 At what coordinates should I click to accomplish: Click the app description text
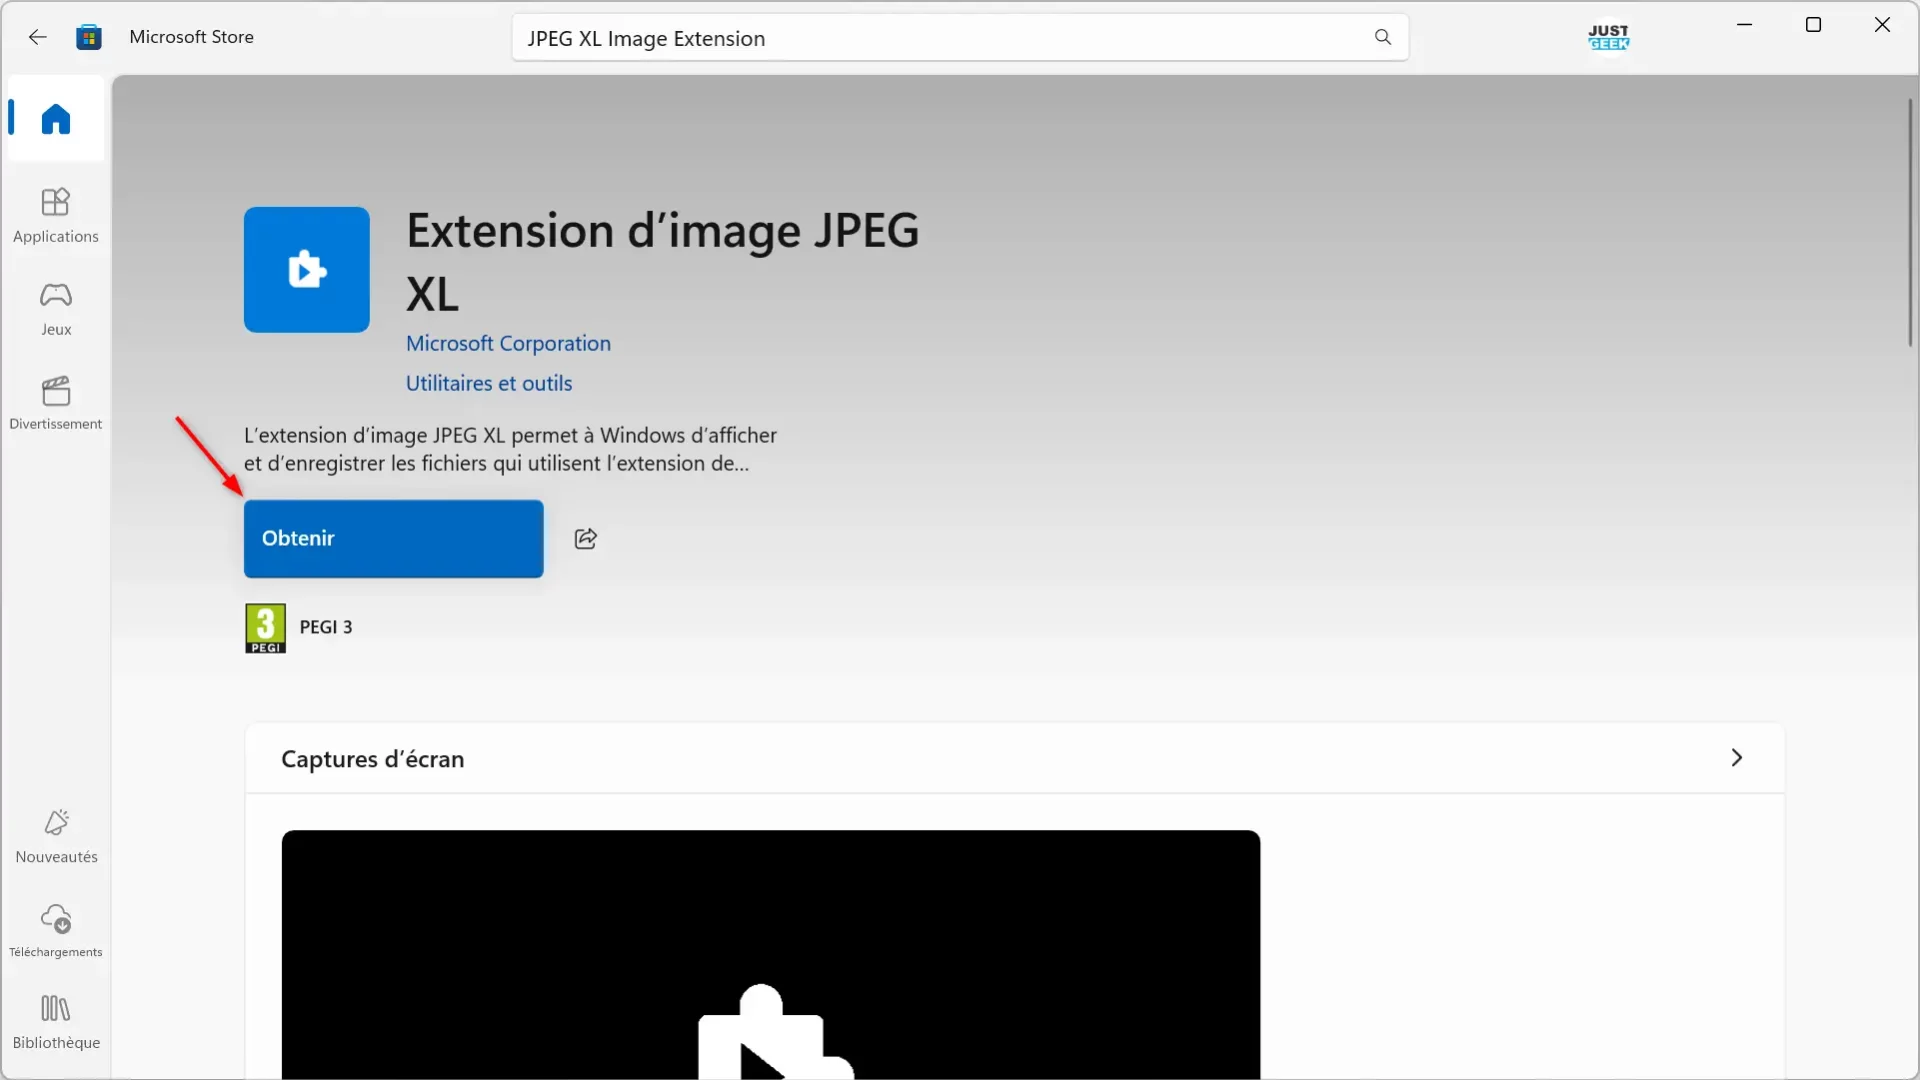[x=510, y=449]
